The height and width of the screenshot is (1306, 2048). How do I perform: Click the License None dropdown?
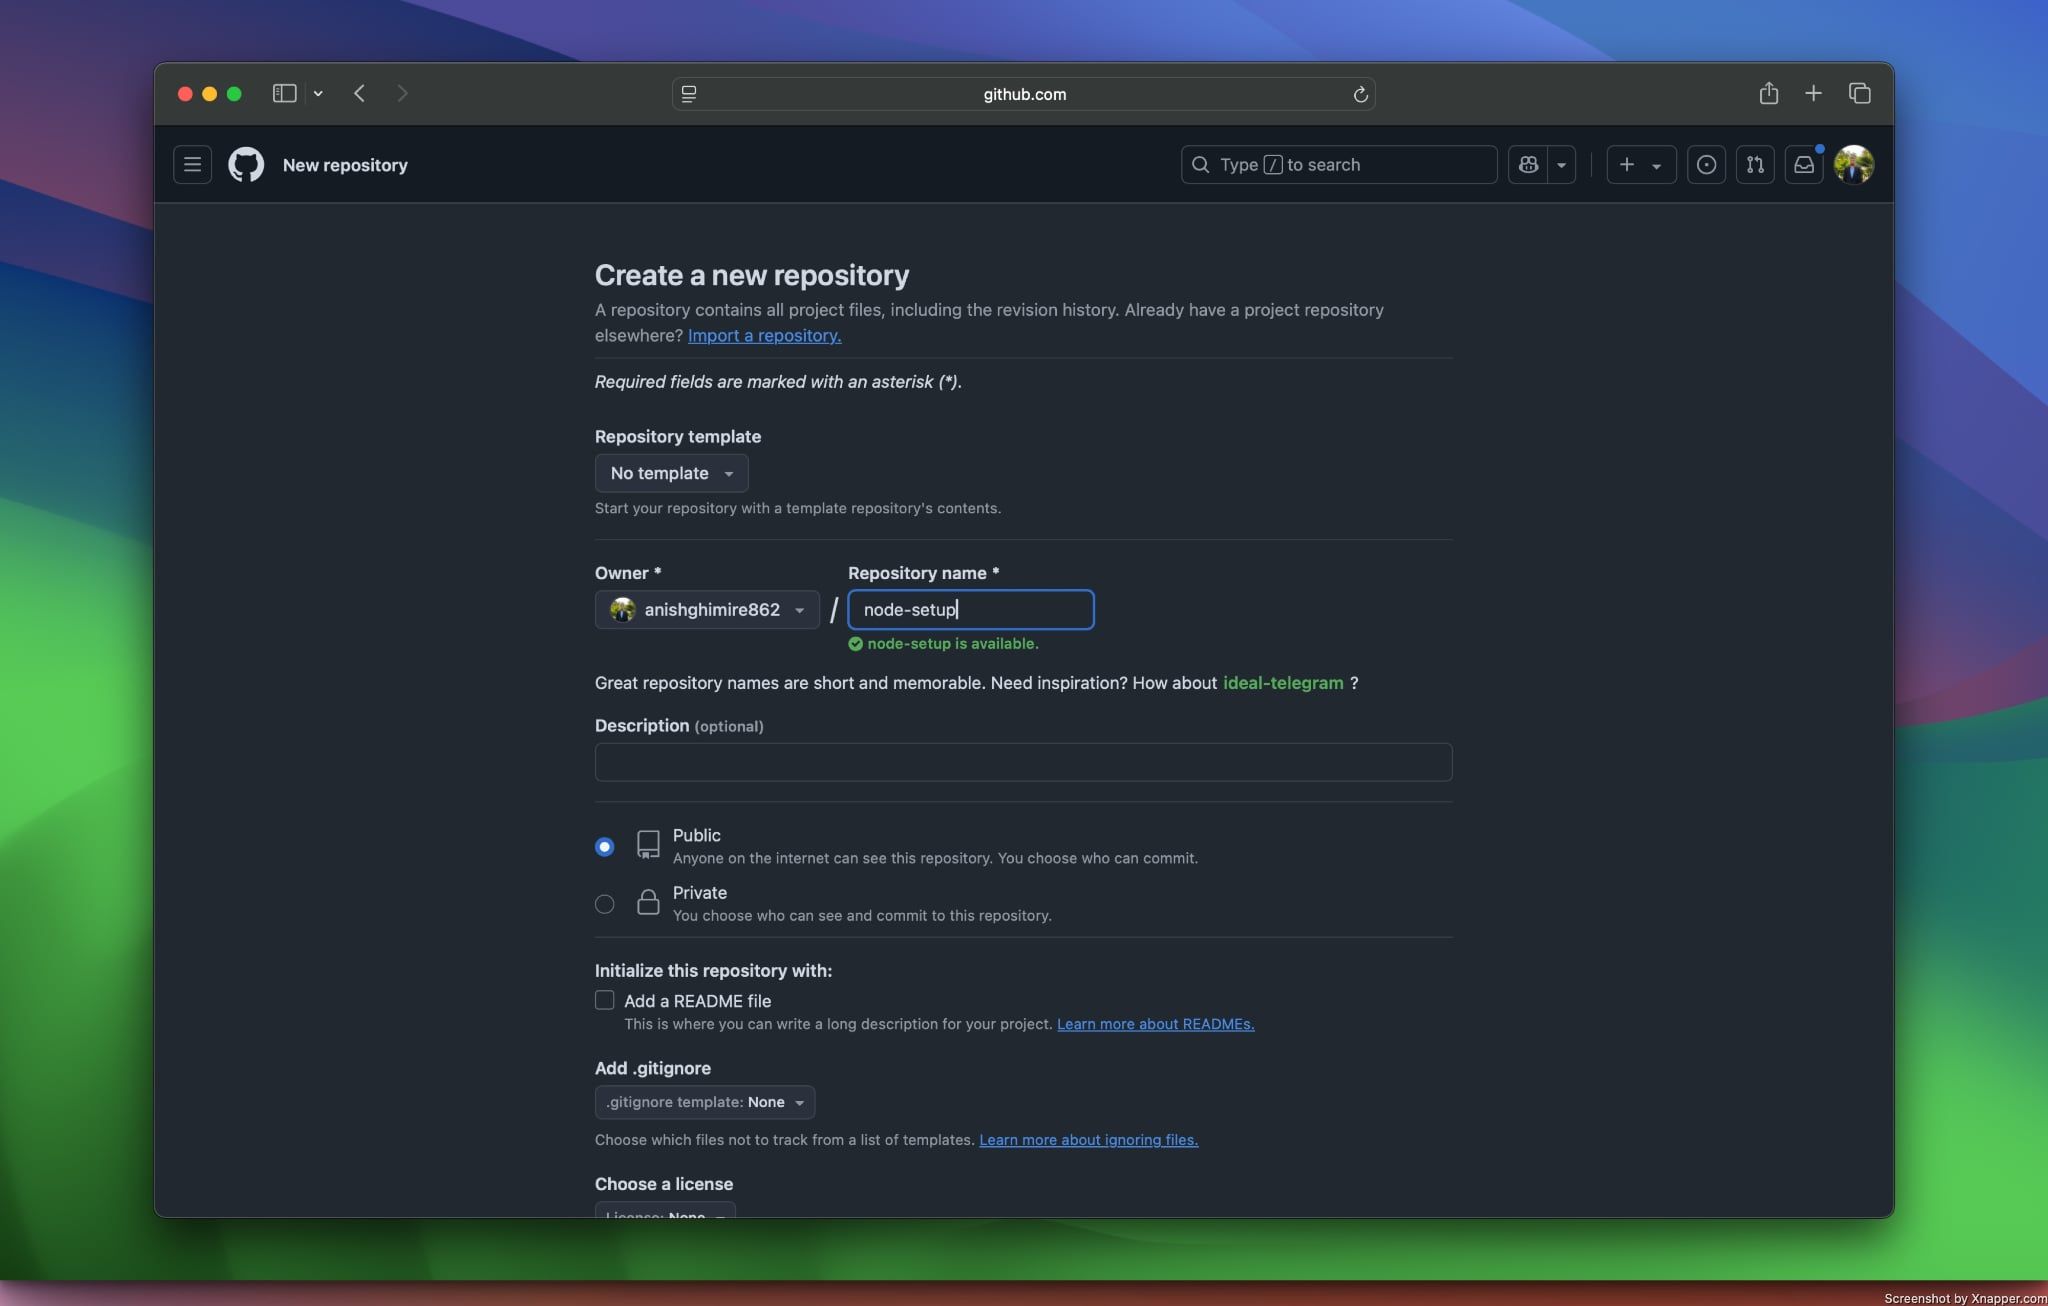point(664,1214)
